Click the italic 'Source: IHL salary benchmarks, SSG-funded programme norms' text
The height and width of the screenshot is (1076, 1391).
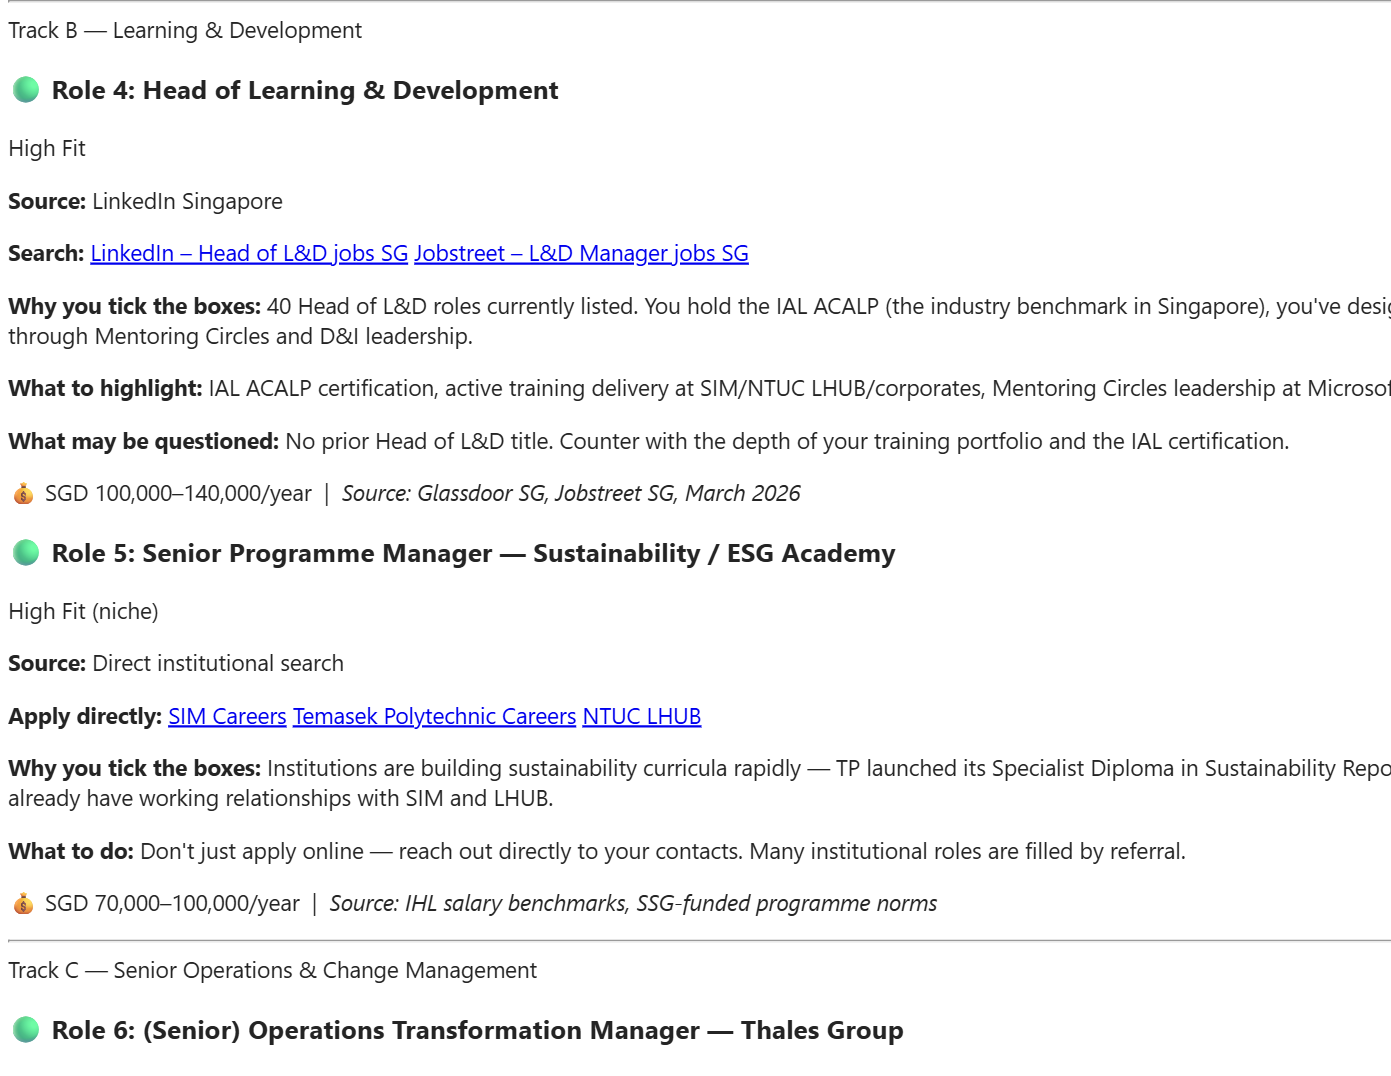(634, 903)
